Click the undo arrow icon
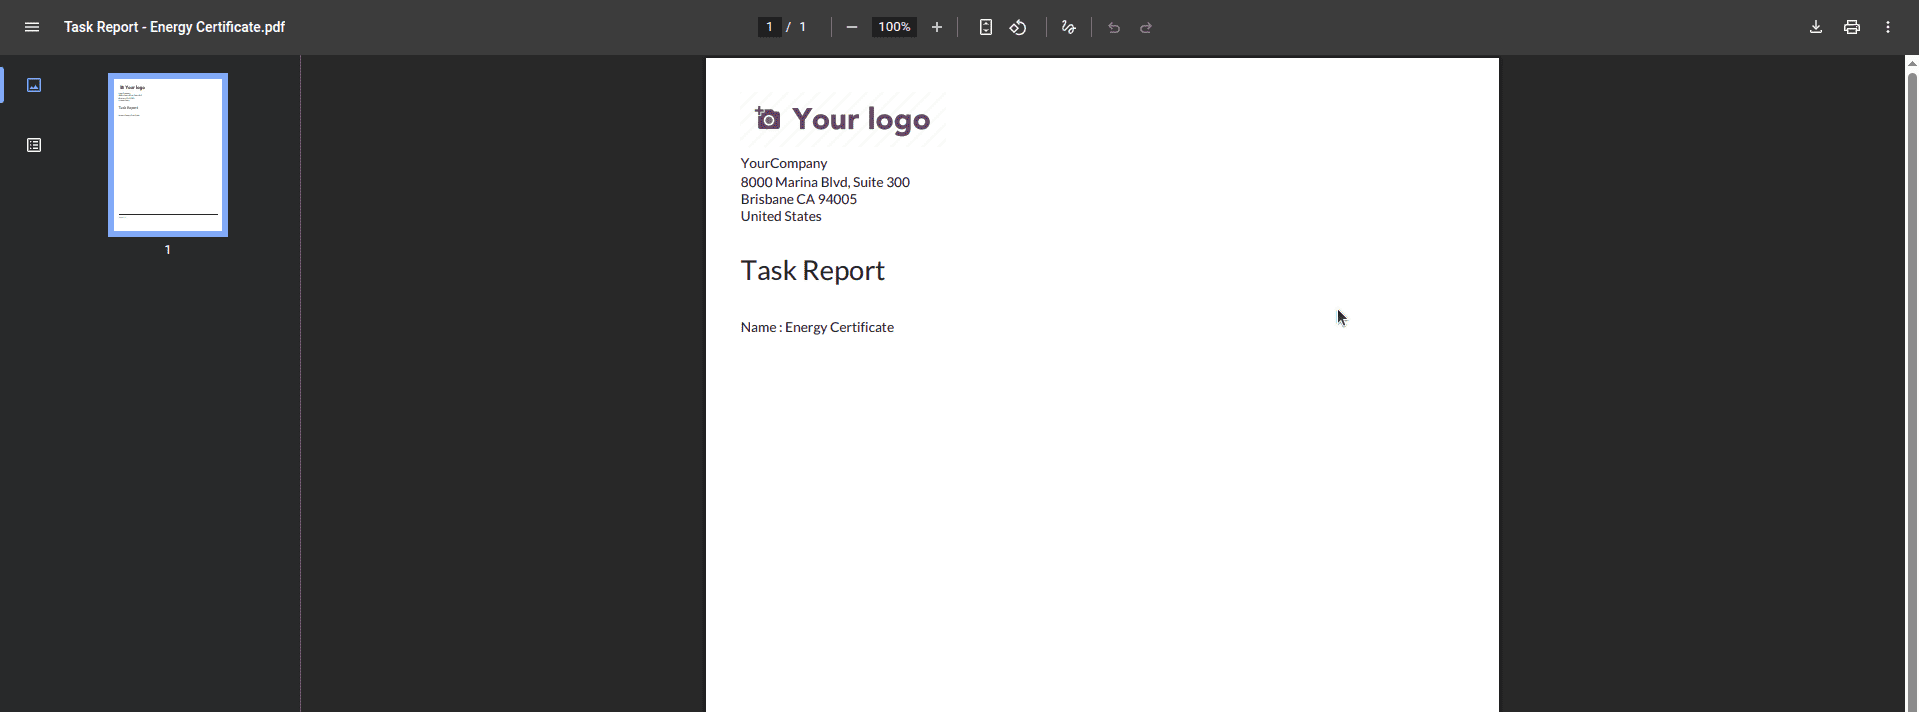 (1114, 27)
